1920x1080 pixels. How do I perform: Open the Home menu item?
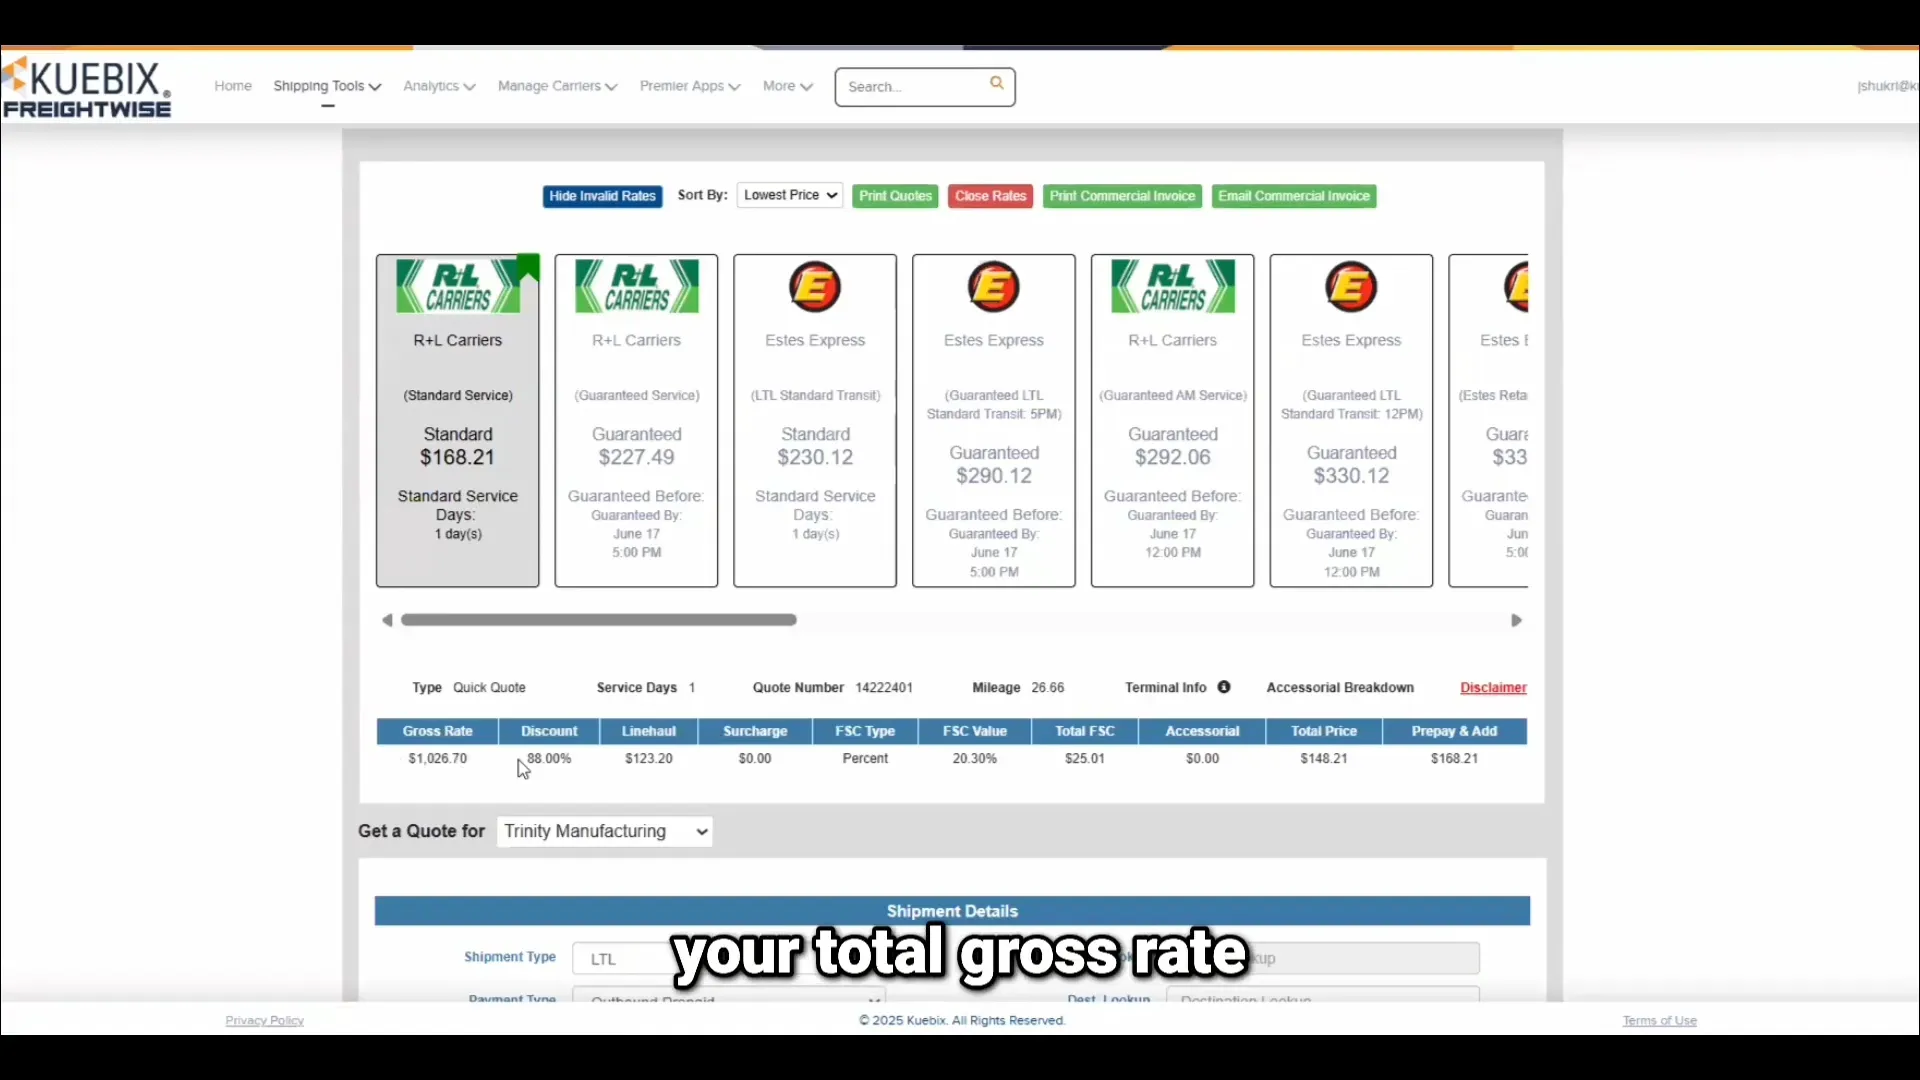[x=232, y=86]
